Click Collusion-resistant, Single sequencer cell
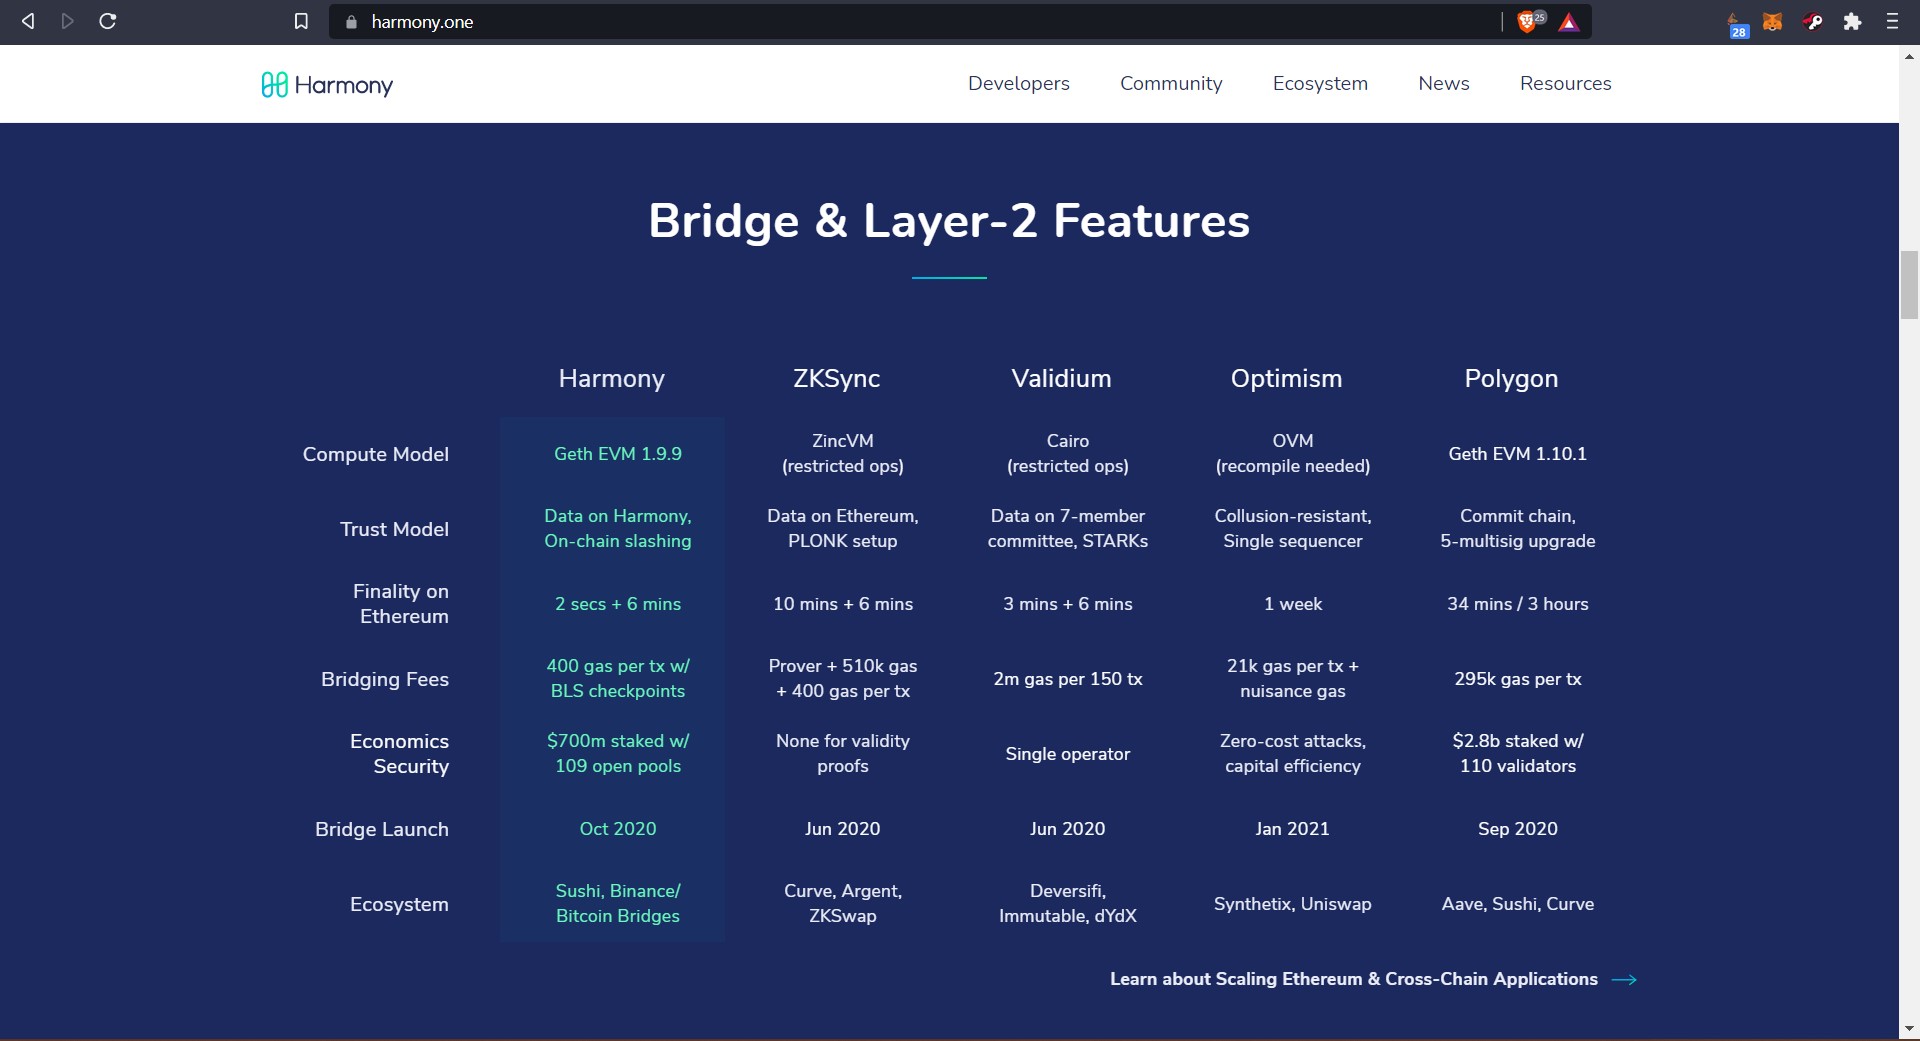The image size is (1920, 1041). pyautogui.click(x=1293, y=528)
